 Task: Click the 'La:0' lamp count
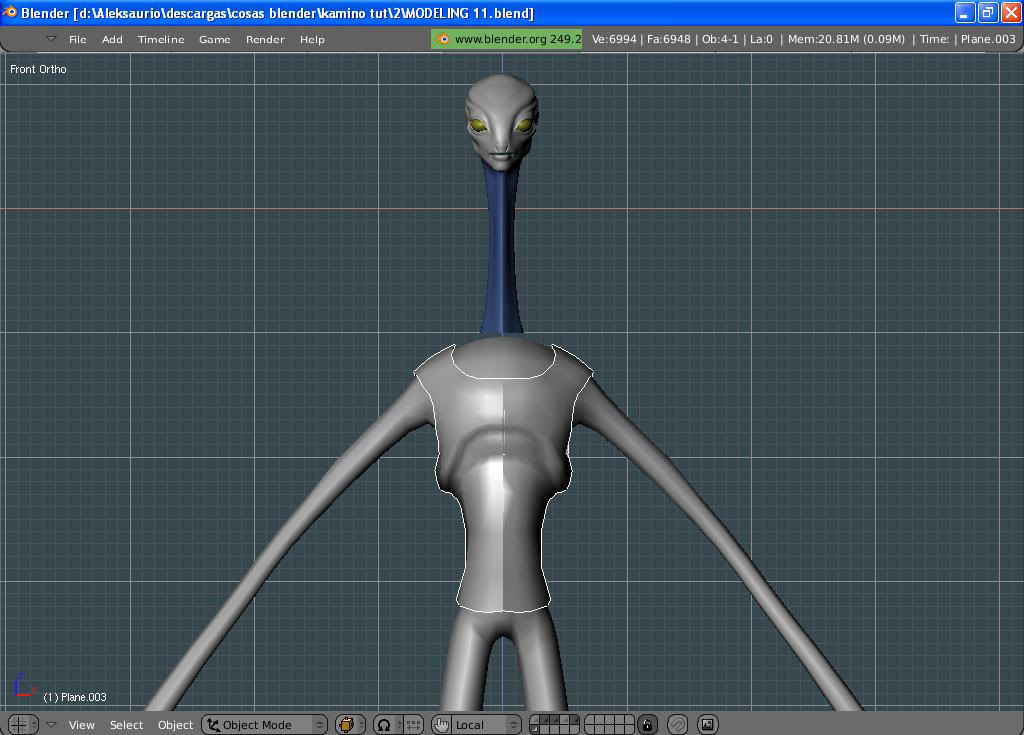[x=761, y=39]
